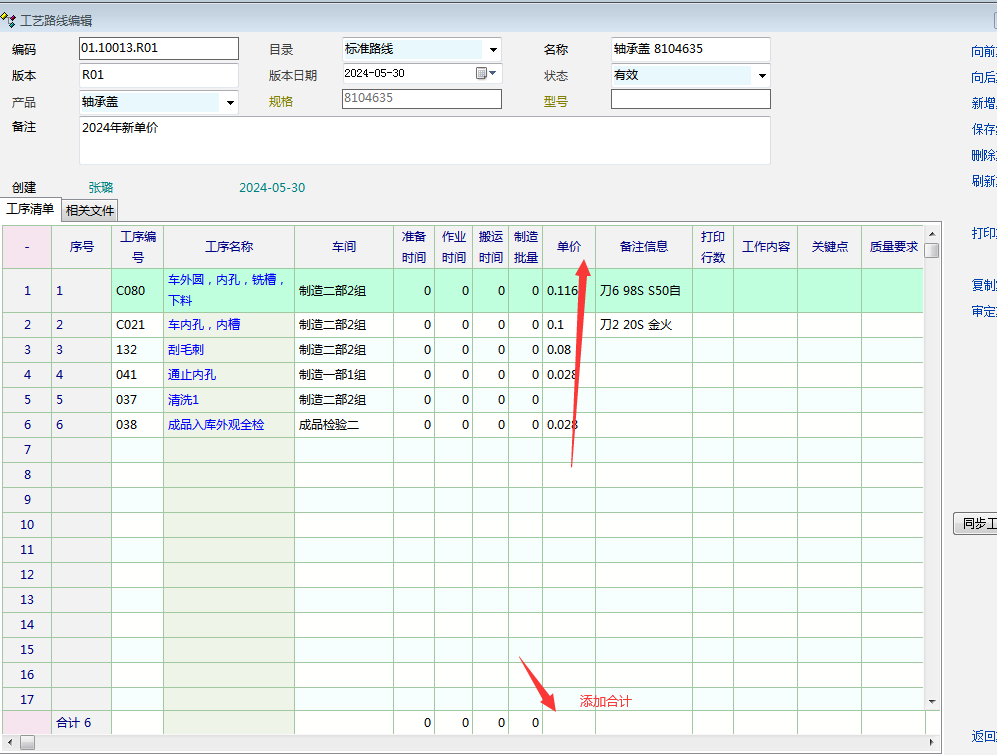Click the horizontal scrollbar left arrow
The width and height of the screenshot is (997, 755).
point(8,744)
